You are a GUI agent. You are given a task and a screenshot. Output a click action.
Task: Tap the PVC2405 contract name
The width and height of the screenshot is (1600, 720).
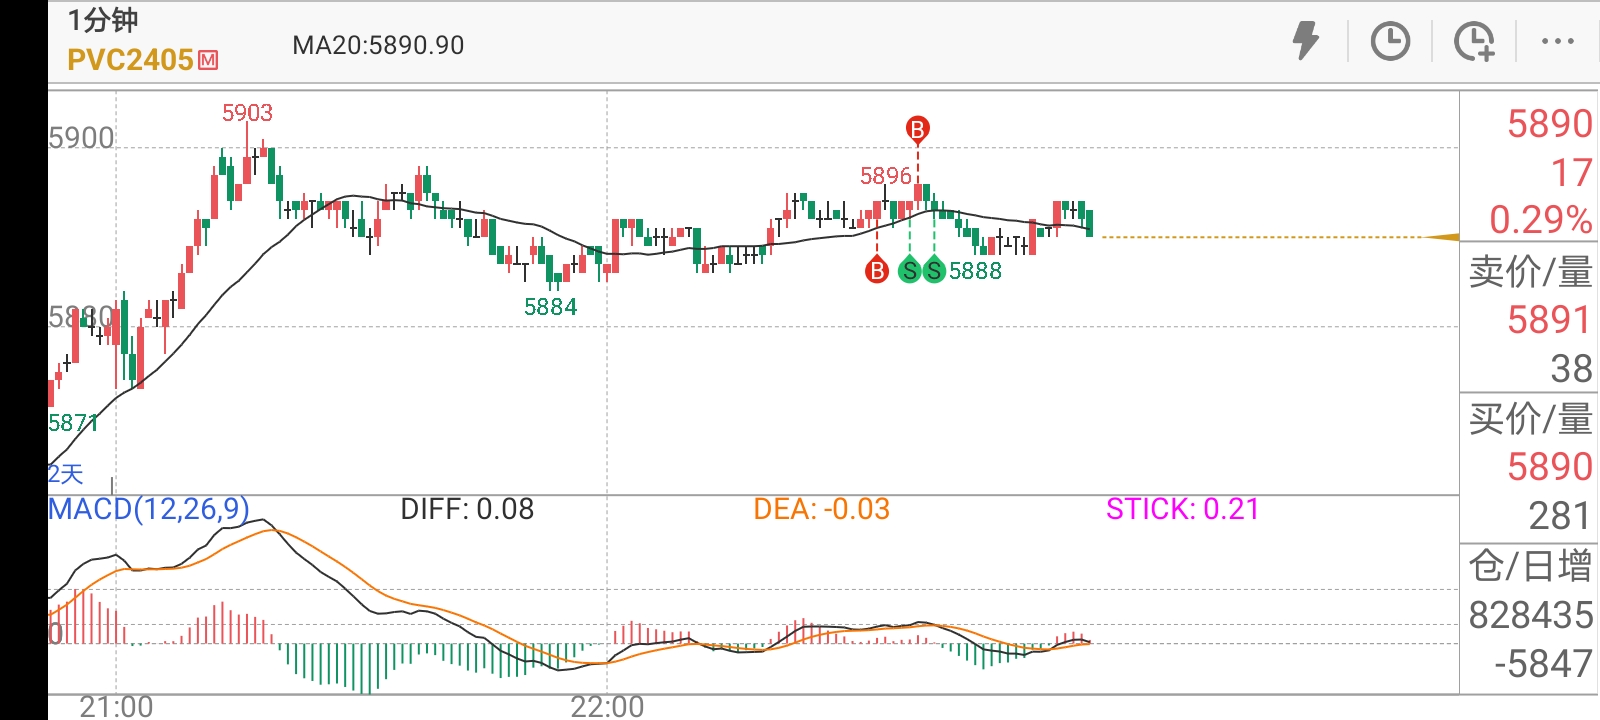click(x=130, y=60)
